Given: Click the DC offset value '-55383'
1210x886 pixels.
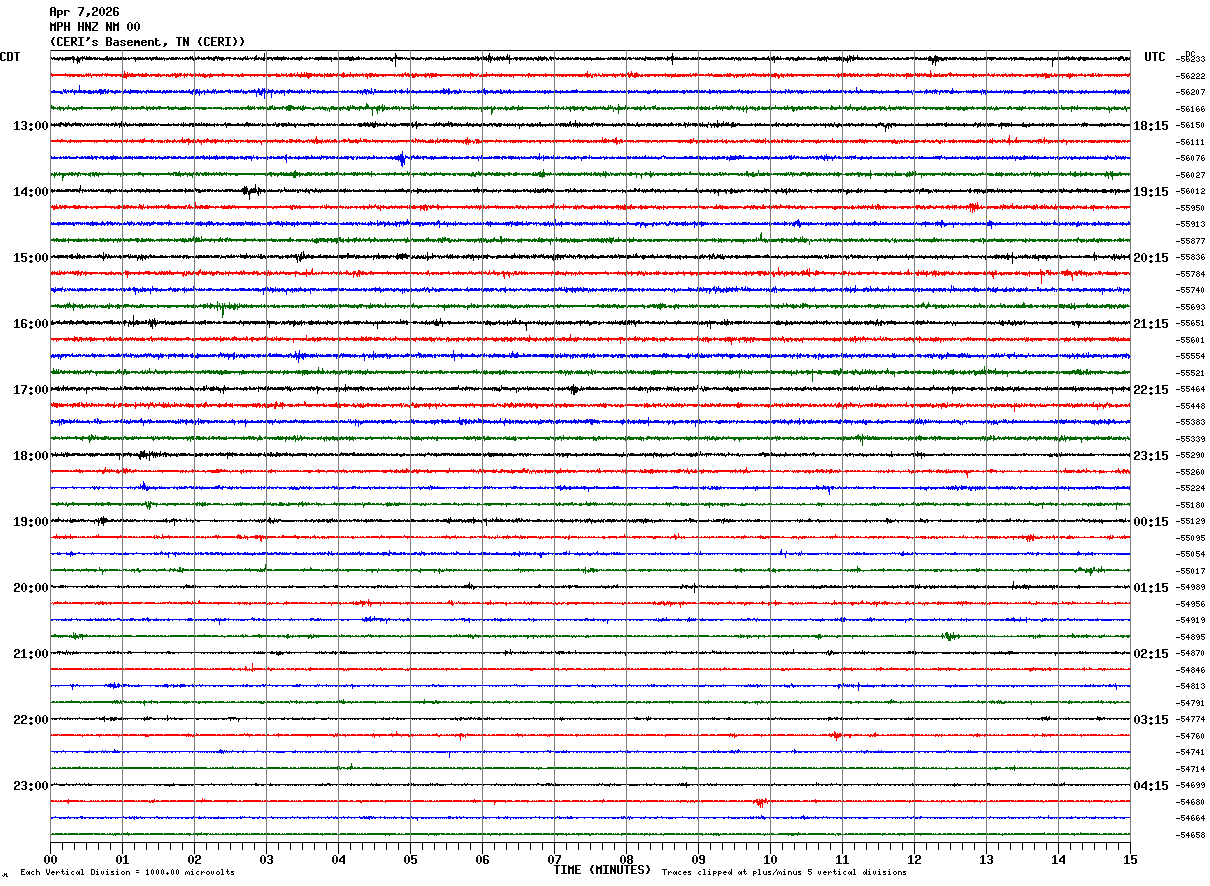Looking at the screenshot, I should click(x=1190, y=422).
